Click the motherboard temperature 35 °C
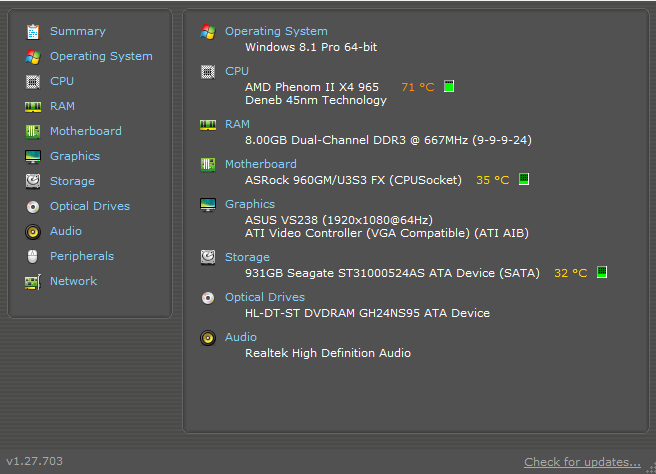 tap(492, 180)
